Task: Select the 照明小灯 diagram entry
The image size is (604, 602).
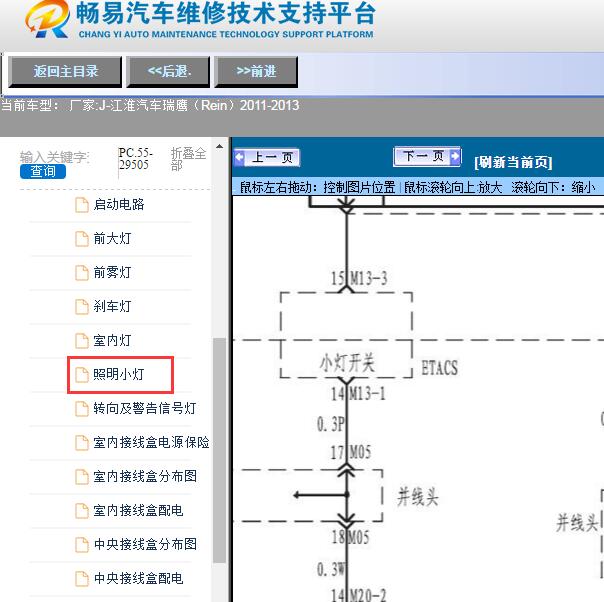Action: [119, 374]
